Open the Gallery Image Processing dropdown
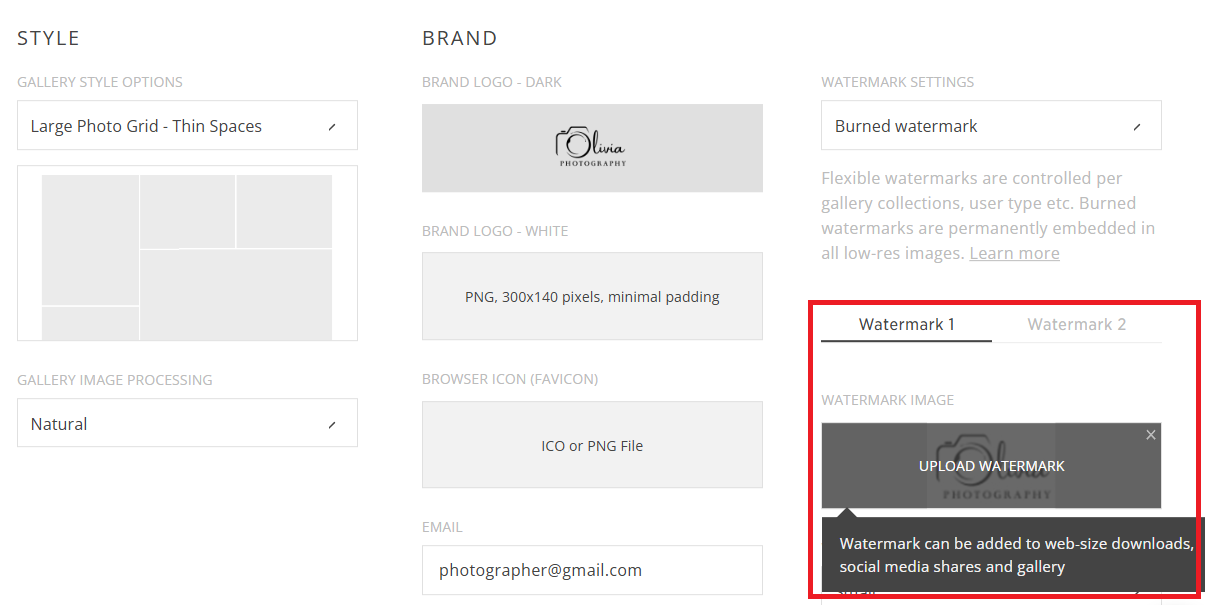The image size is (1205, 605). click(x=187, y=423)
